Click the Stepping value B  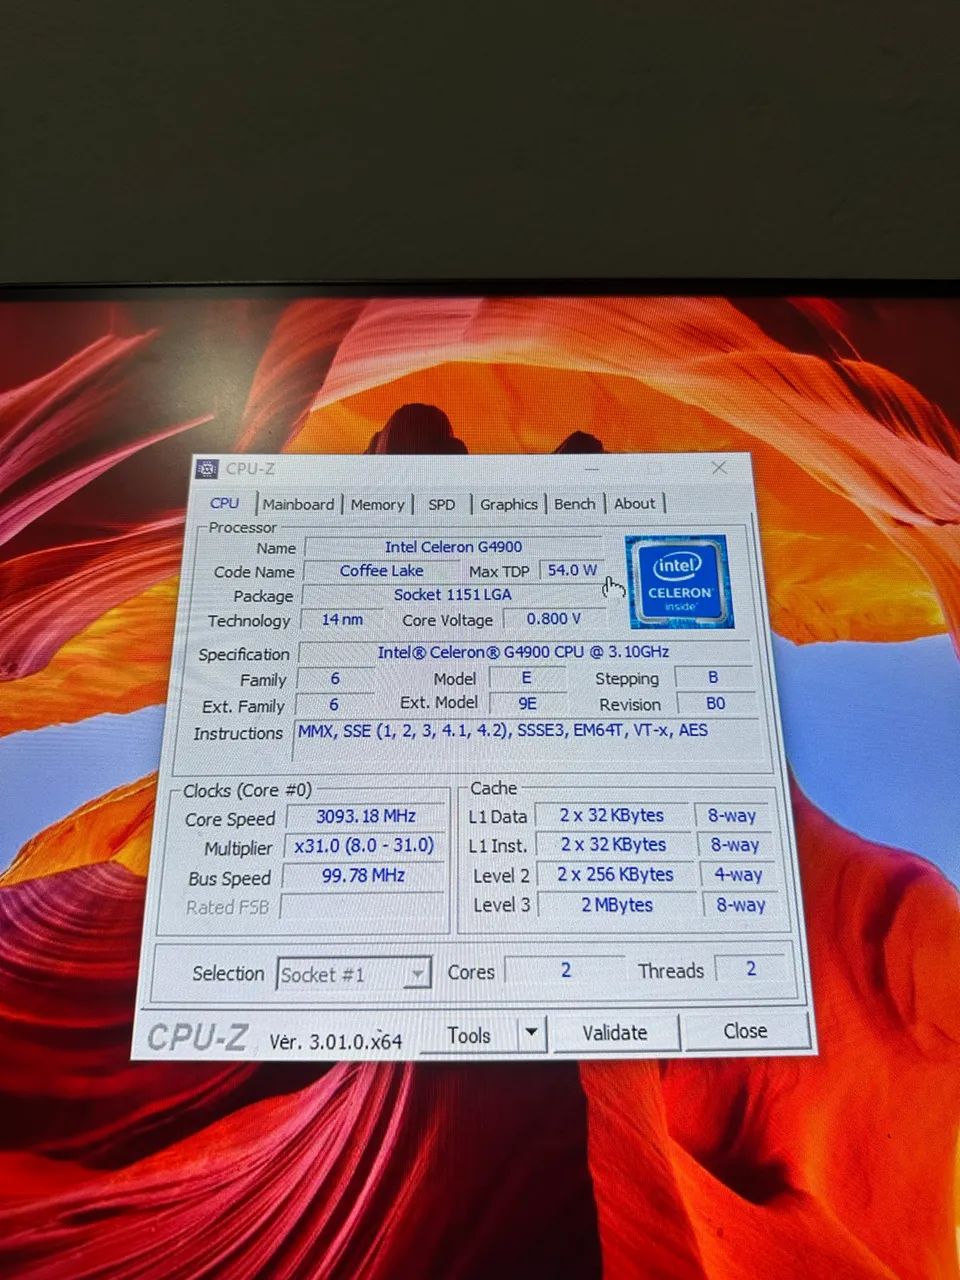point(714,677)
